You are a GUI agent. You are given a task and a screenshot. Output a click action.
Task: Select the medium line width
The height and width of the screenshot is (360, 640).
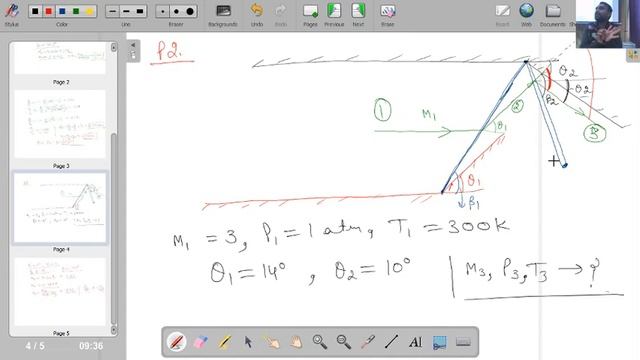point(126,11)
